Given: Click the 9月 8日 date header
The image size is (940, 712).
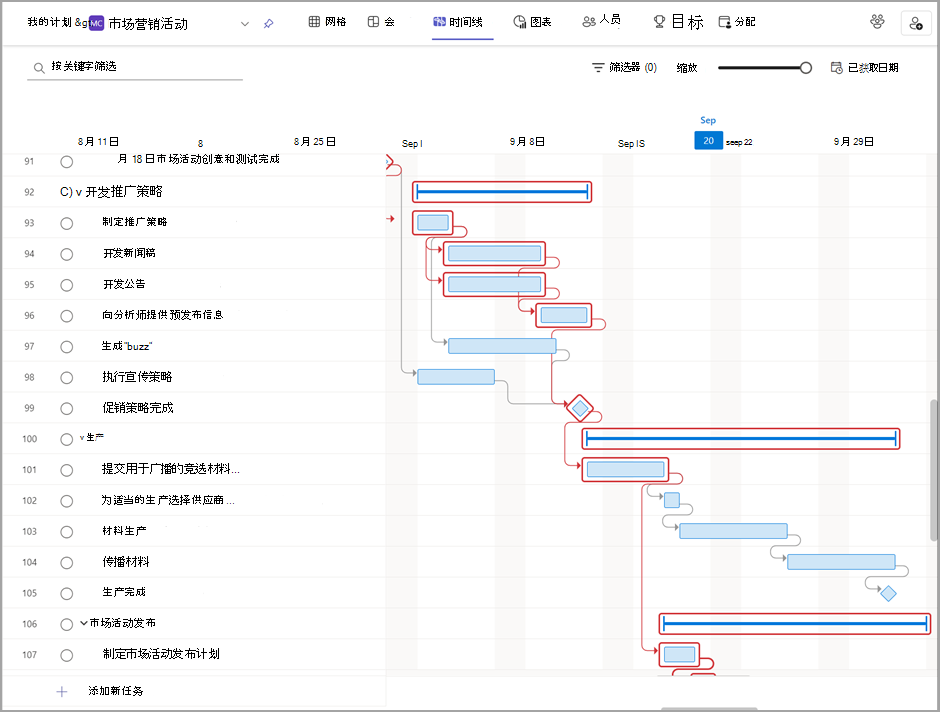Looking at the screenshot, I should click(527, 141).
